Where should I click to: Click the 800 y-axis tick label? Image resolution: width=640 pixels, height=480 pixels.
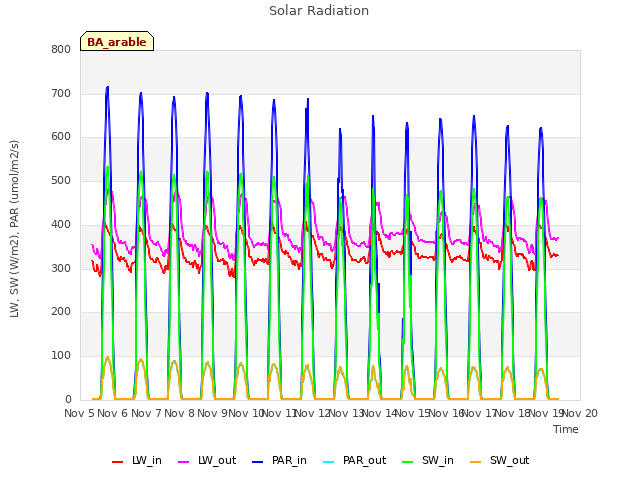61,49
